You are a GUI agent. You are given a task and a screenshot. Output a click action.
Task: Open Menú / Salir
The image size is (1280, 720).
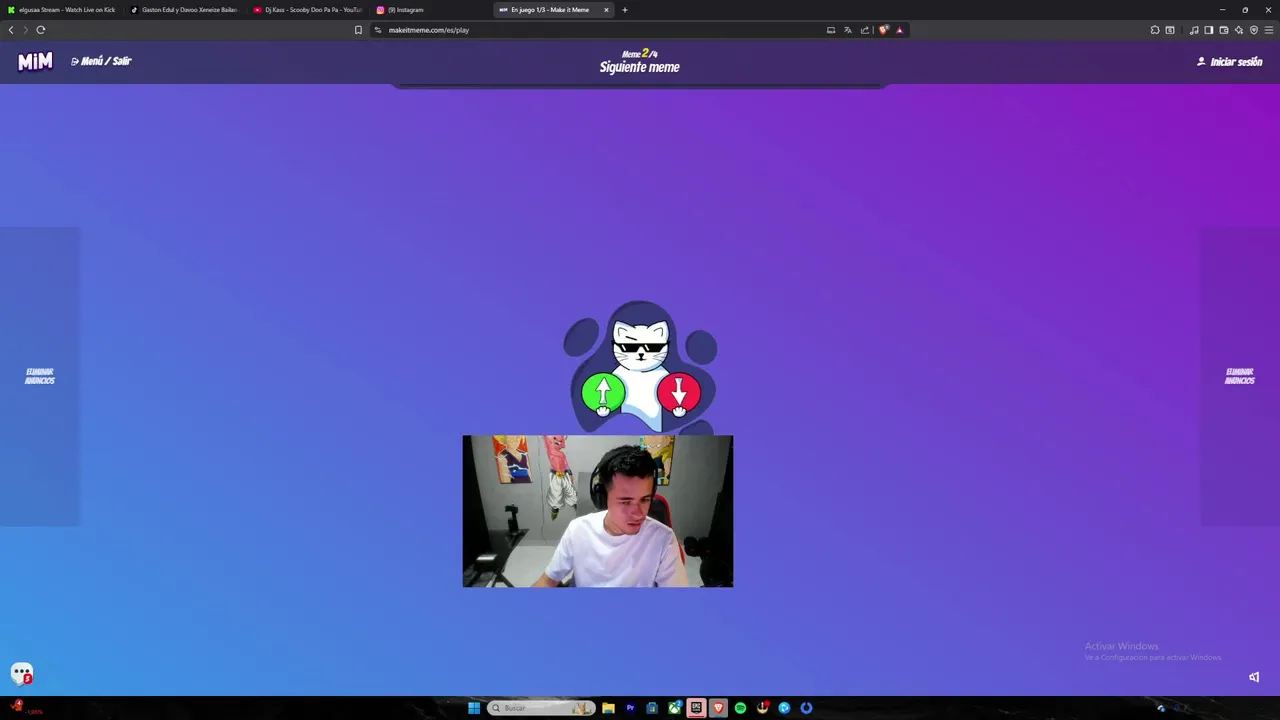point(101,61)
